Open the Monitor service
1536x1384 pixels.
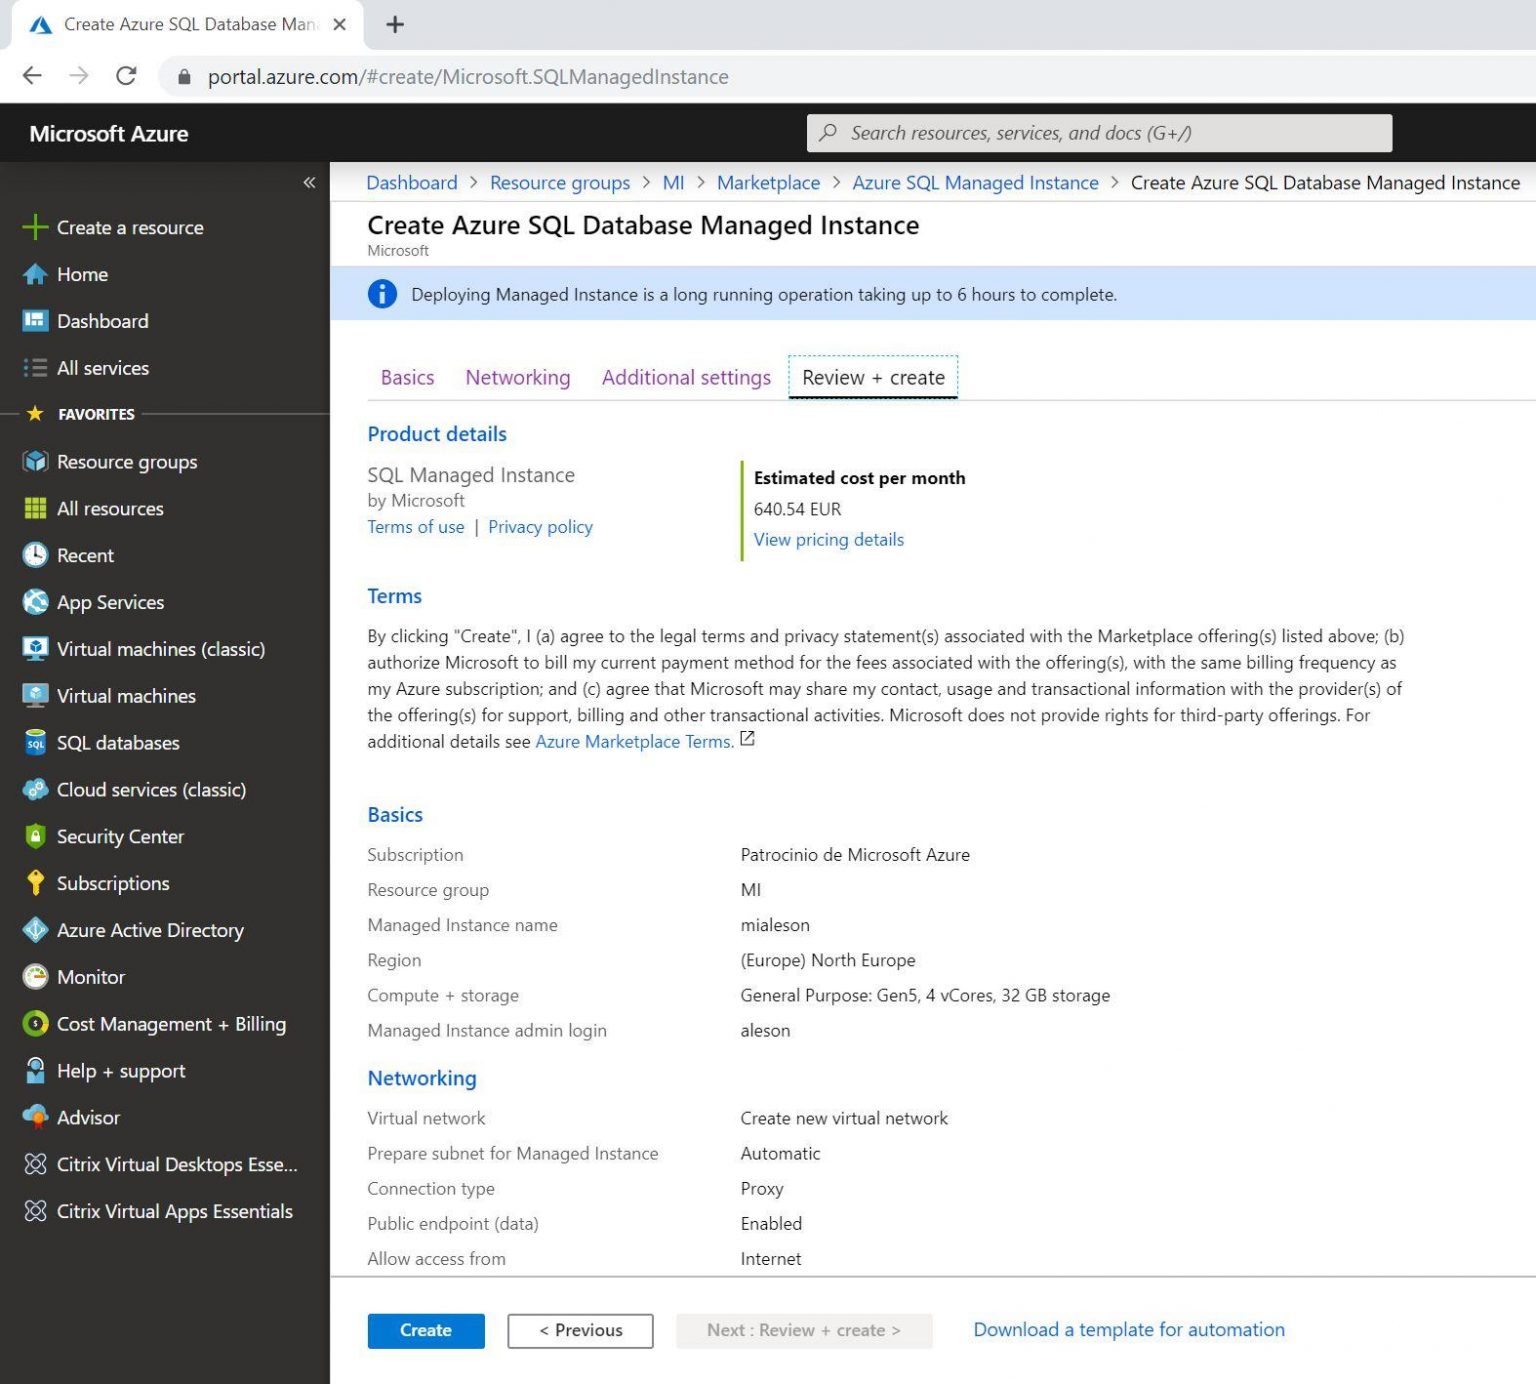pyautogui.click(x=90, y=977)
